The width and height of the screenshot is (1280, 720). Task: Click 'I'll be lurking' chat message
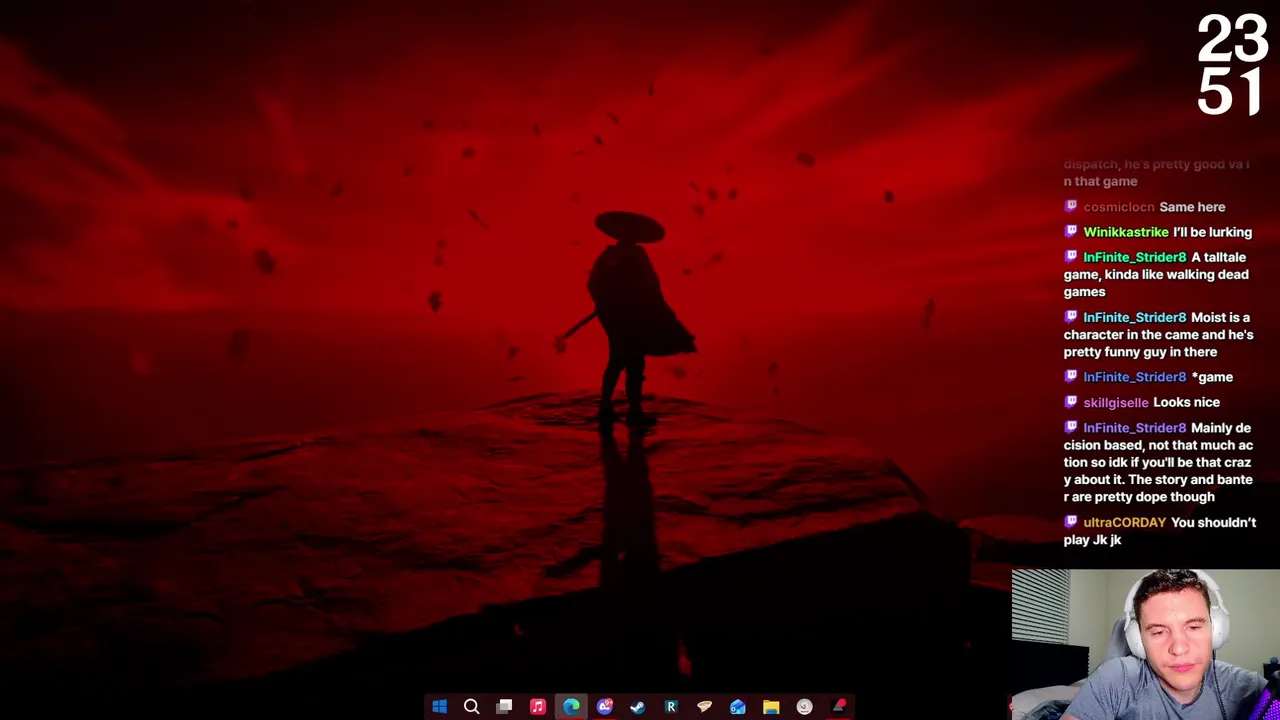pyautogui.click(x=1212, y=232)
